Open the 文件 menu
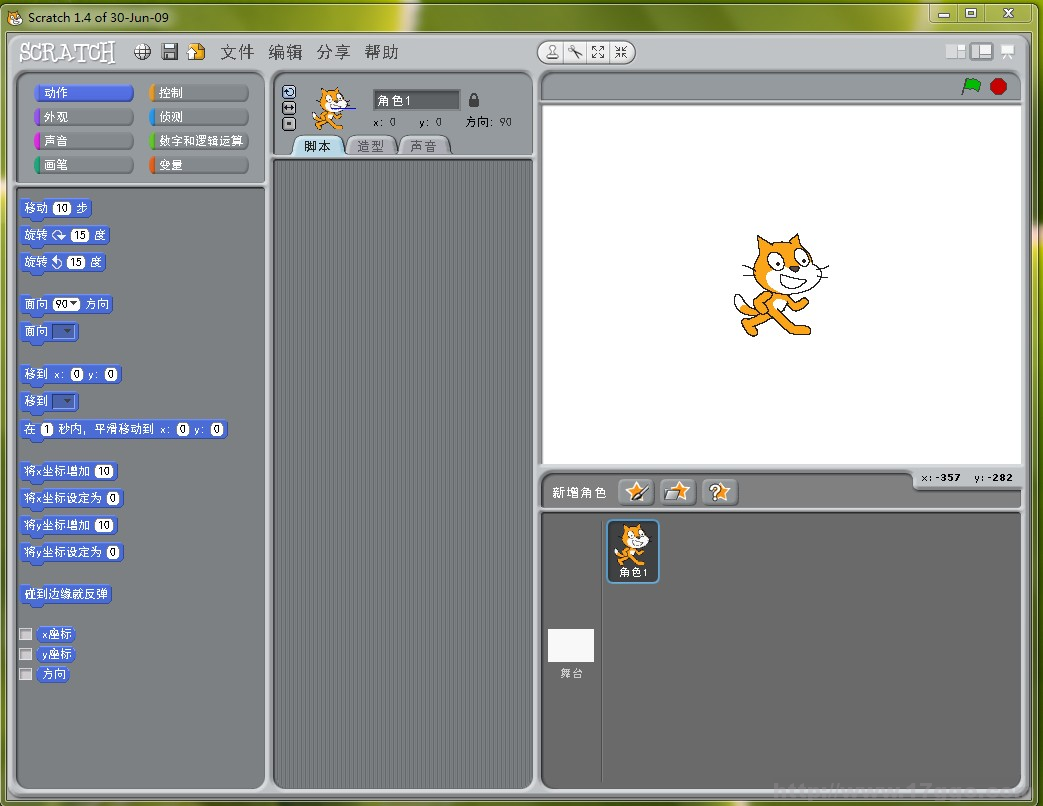This screenshot has height=806, width=1043. click(x=237, y=52)
